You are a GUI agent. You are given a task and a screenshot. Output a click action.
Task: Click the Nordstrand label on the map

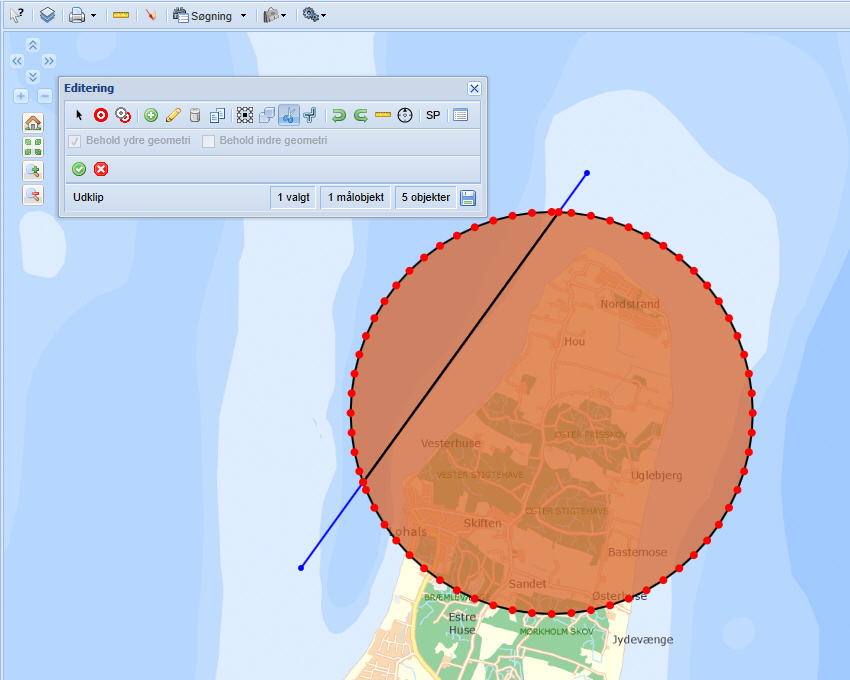pyautogui.click(x=630, y=304)
